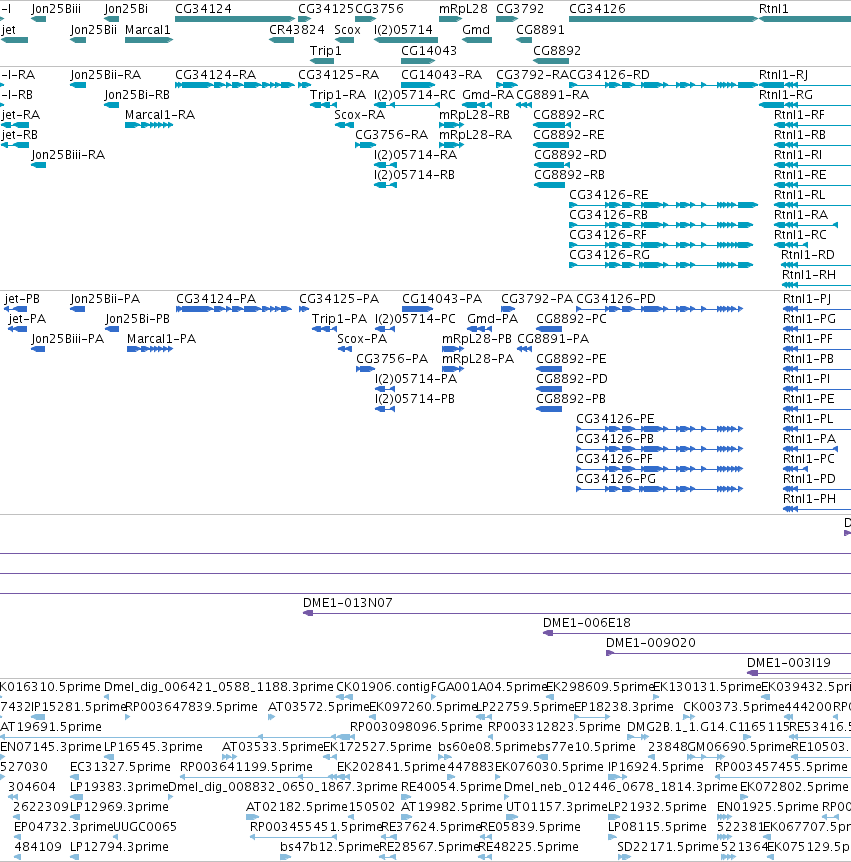
Task: Select the CG34124 gene label
Action: (x=203, y=9)
